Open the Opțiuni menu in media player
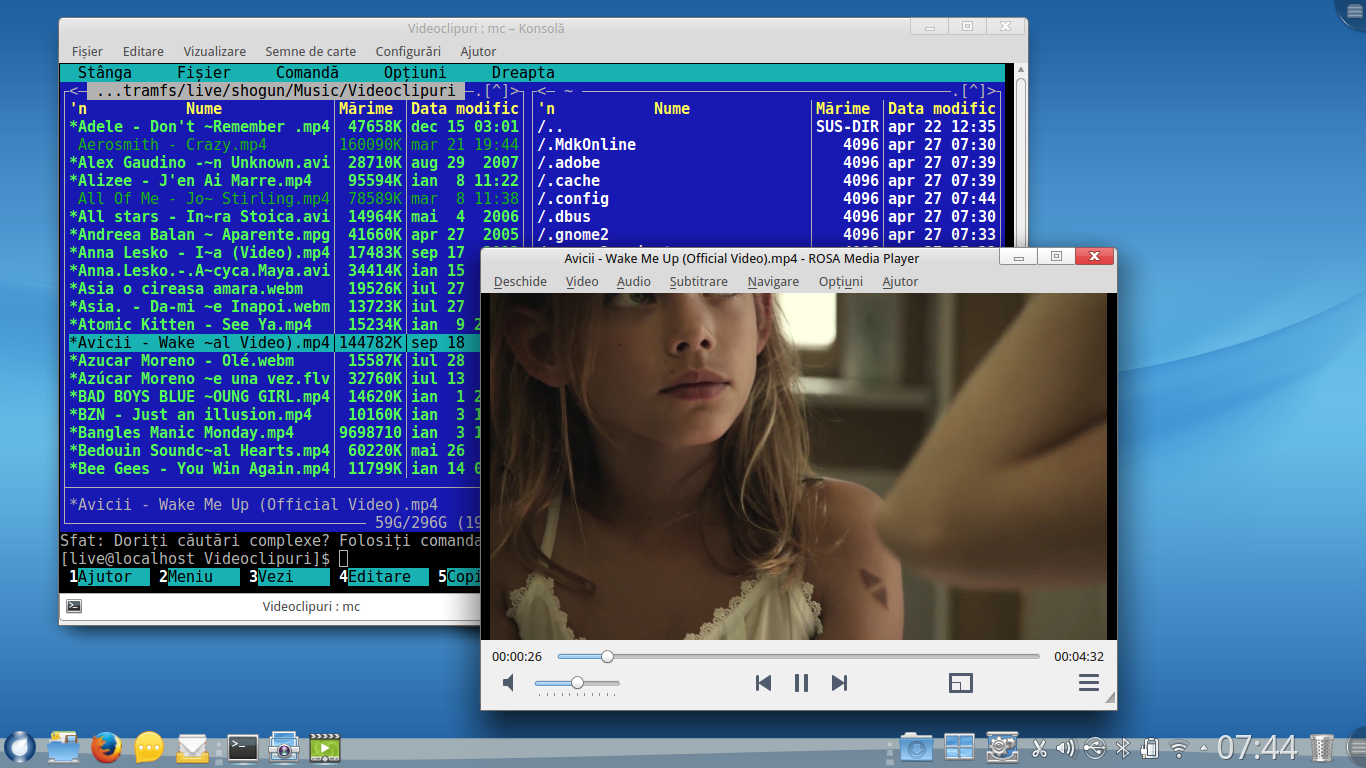The width and height of the screenshot is (1366, 768). click(841, 282)
